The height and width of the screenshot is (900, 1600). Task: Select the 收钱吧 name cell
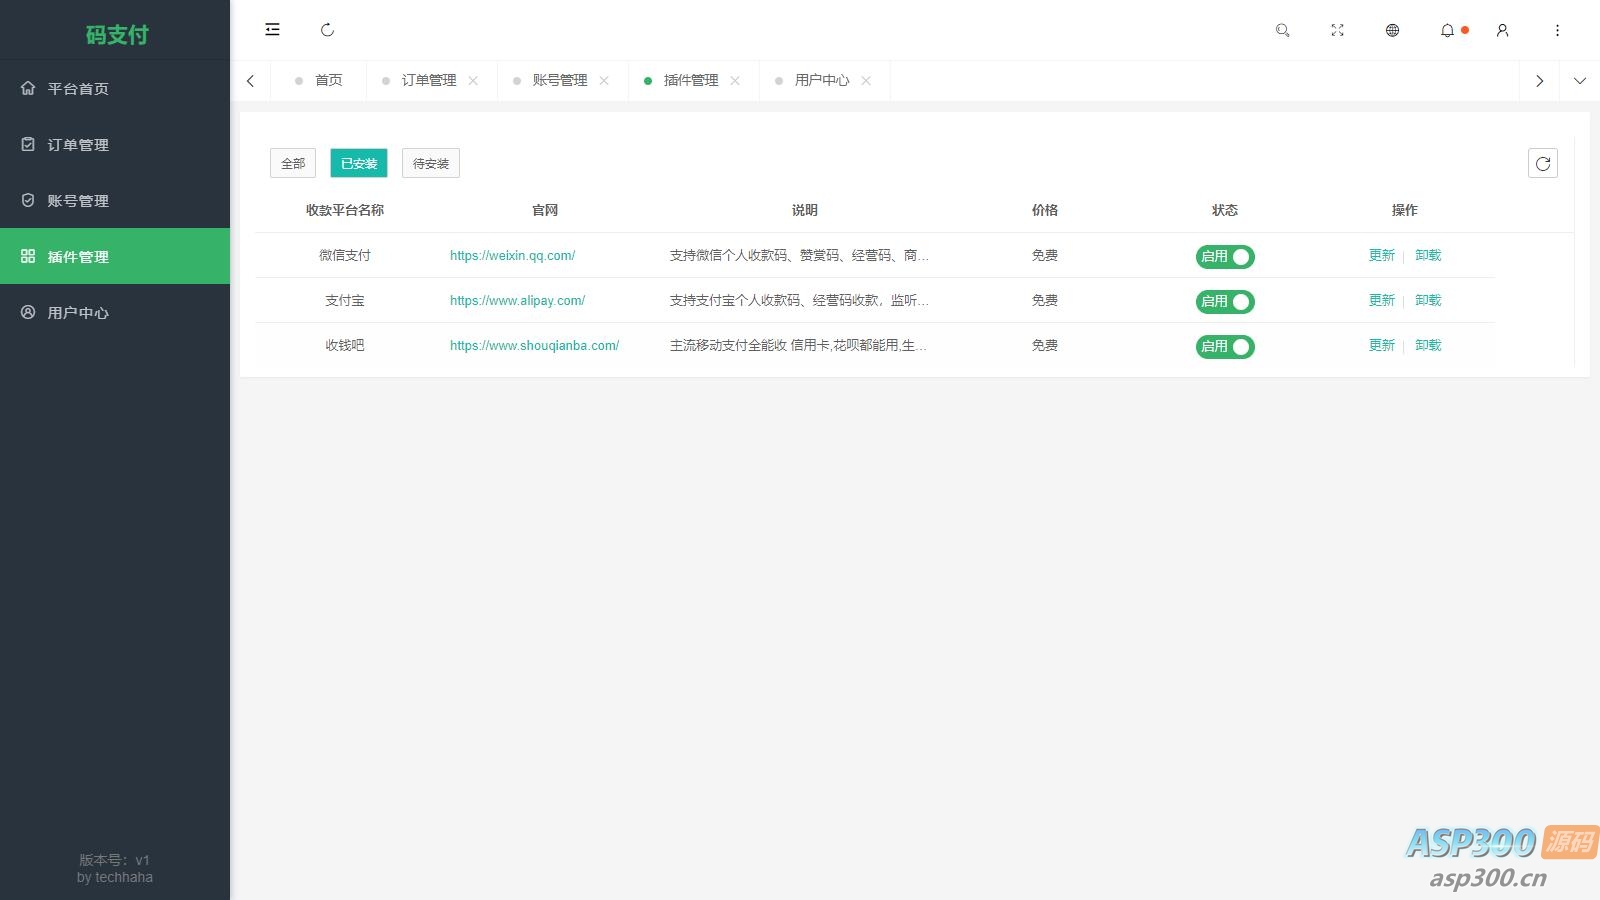(345, 345)
